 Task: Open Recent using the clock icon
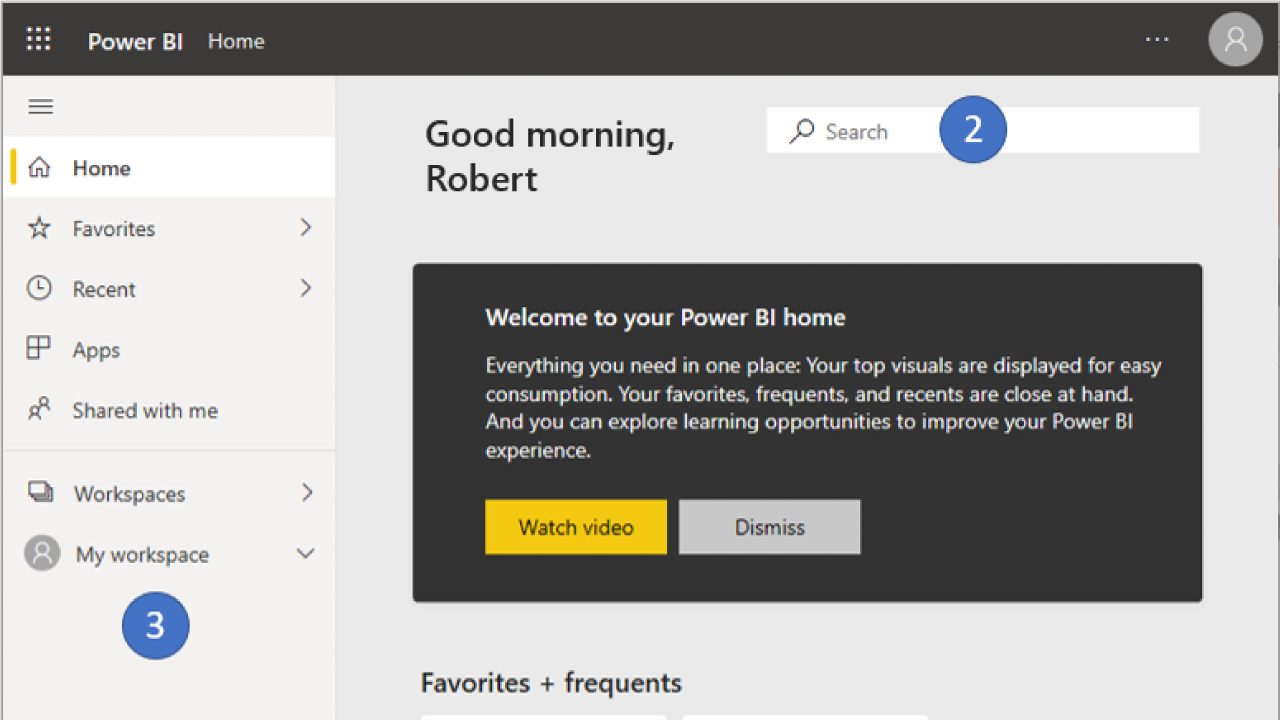[x=40, y=288]
